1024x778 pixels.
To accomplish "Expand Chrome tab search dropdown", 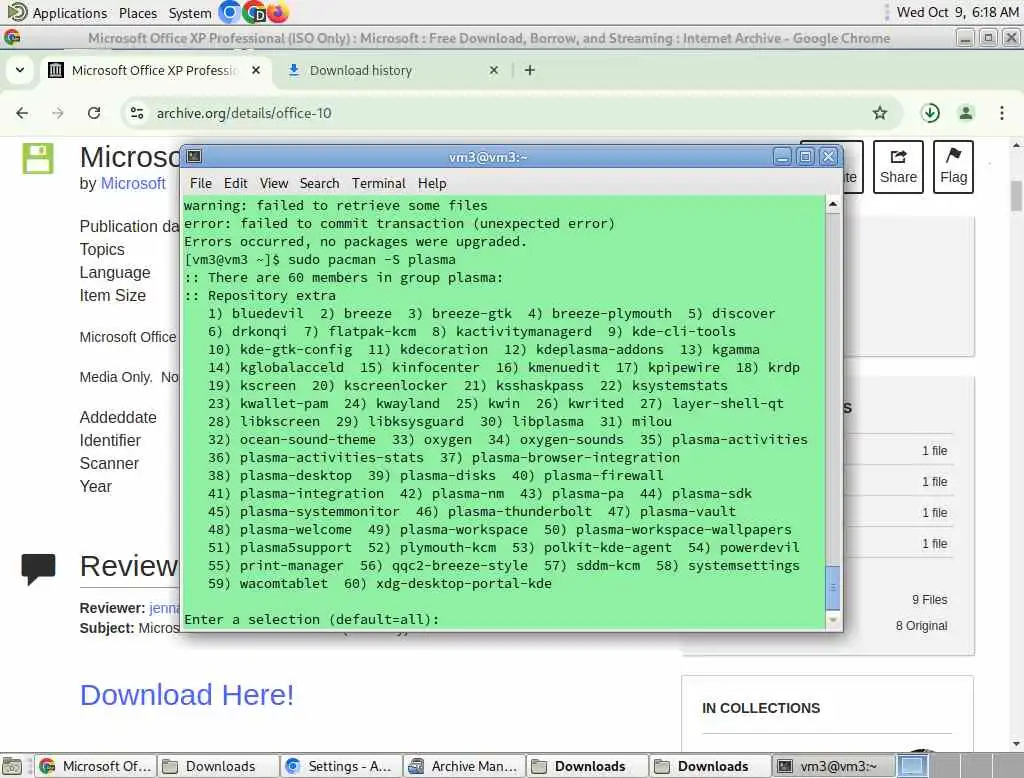I will coord(20,70).
